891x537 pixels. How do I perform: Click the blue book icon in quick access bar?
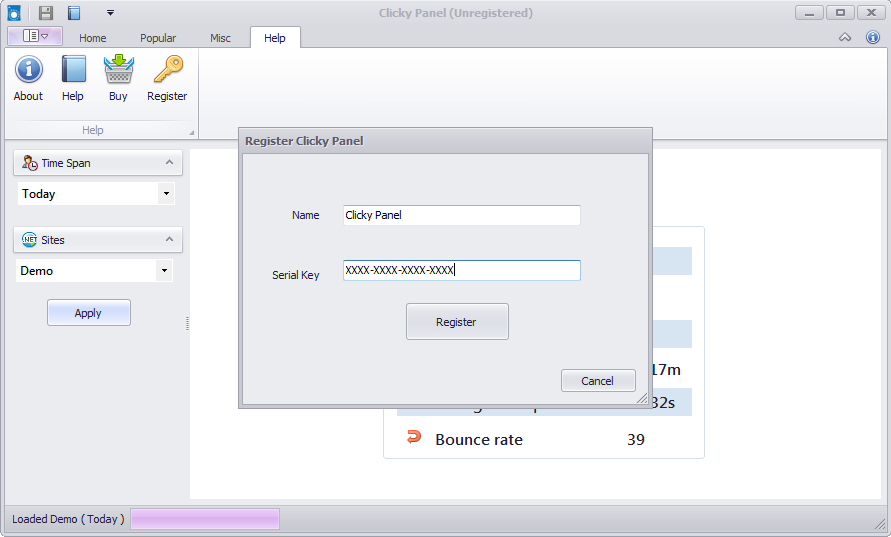[x=74, y=13]
